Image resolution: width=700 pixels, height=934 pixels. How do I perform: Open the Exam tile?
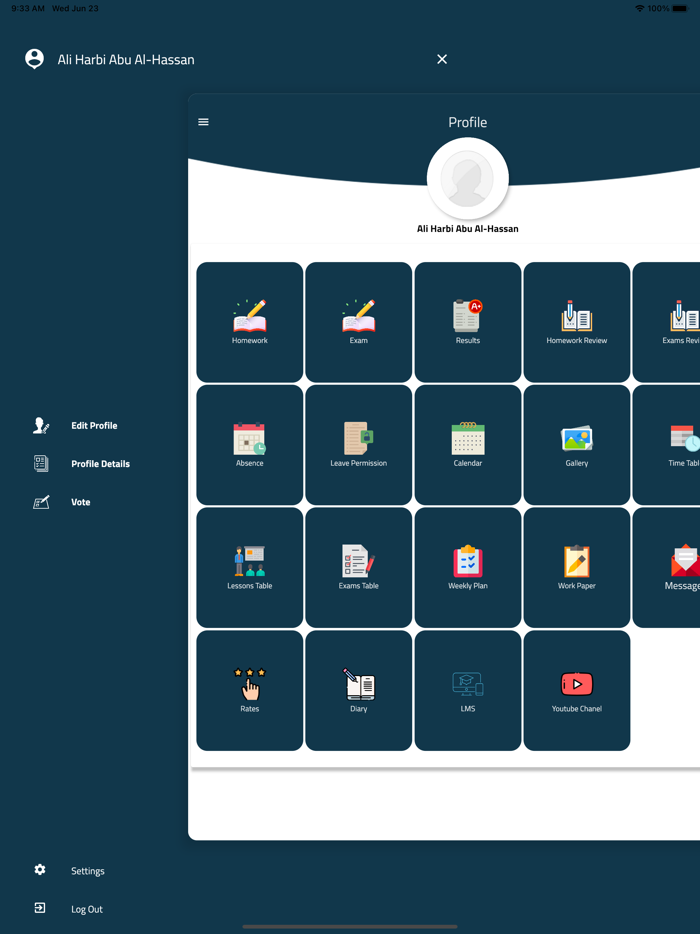pyautogui.click(x=358, y=322)
